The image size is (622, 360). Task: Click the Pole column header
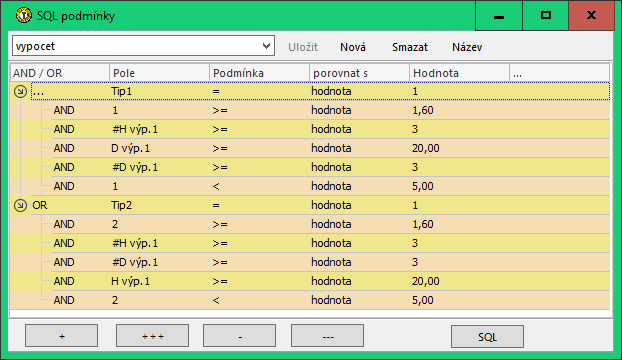159,73
